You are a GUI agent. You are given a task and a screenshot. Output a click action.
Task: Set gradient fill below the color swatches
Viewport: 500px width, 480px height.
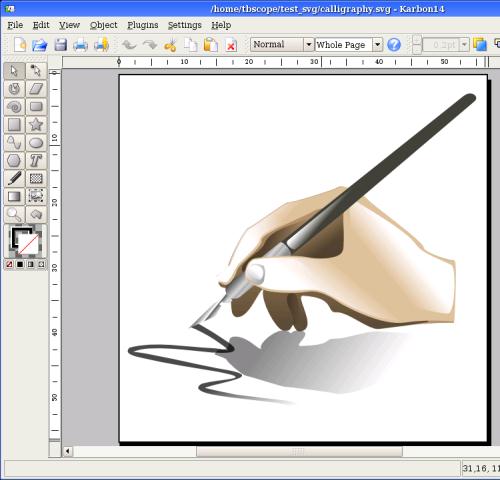pos(31,264)
